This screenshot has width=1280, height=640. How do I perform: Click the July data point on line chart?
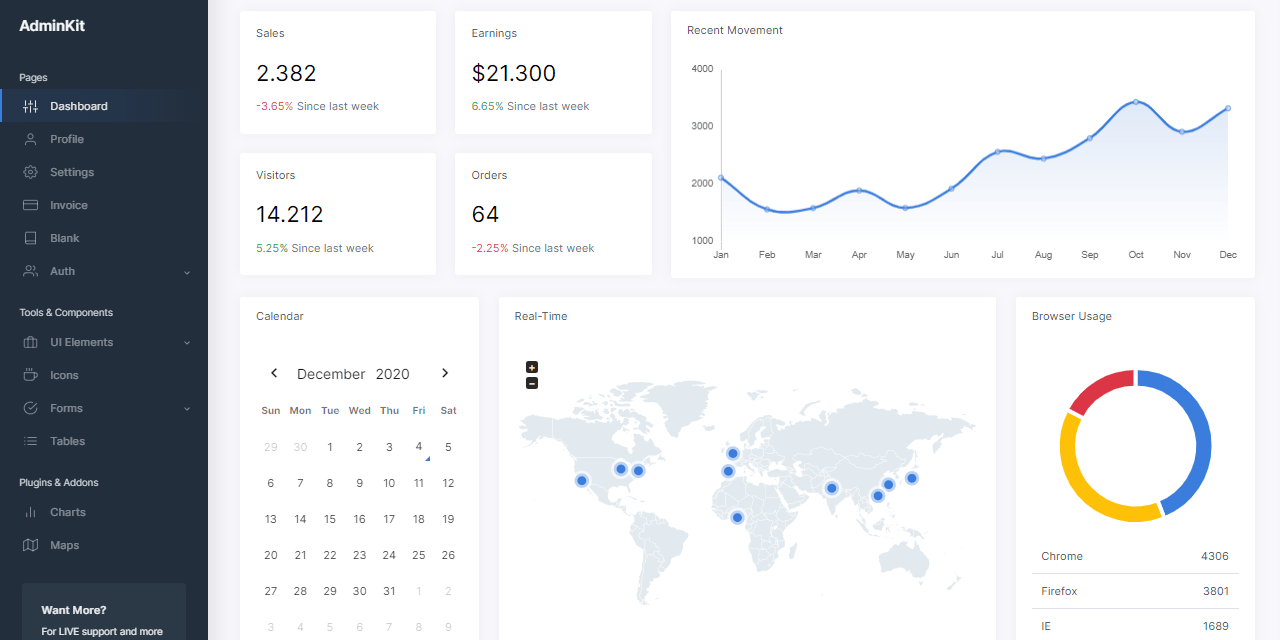(997, 152)
